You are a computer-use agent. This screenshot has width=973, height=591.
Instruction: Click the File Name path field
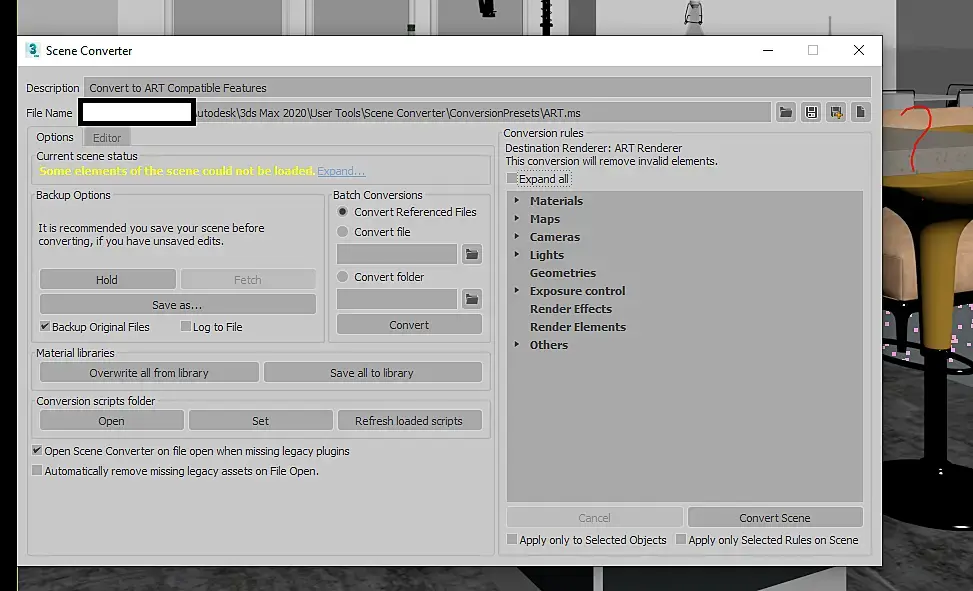(425, 112)
